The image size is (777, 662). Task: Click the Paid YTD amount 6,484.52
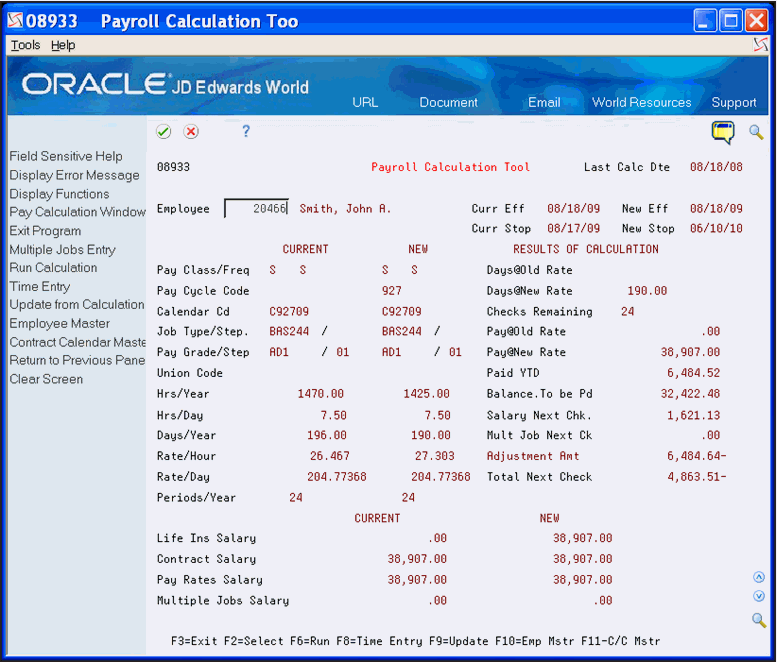tap(693, 373)
